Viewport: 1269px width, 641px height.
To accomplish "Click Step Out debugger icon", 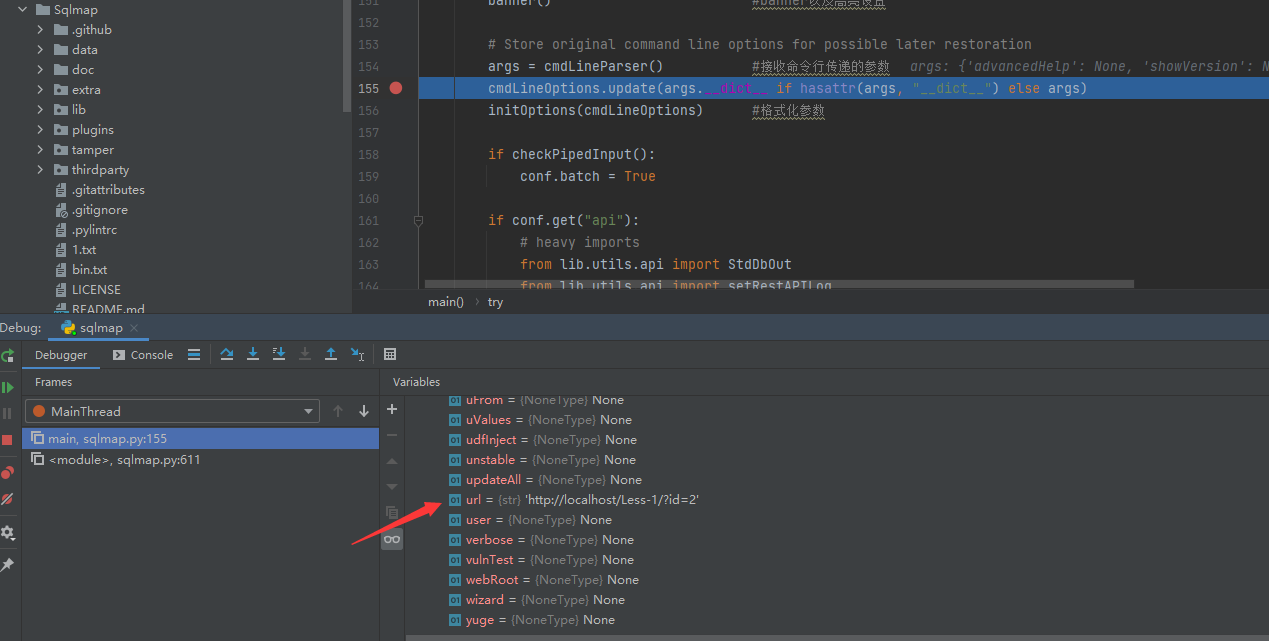I will click(331, 354).
